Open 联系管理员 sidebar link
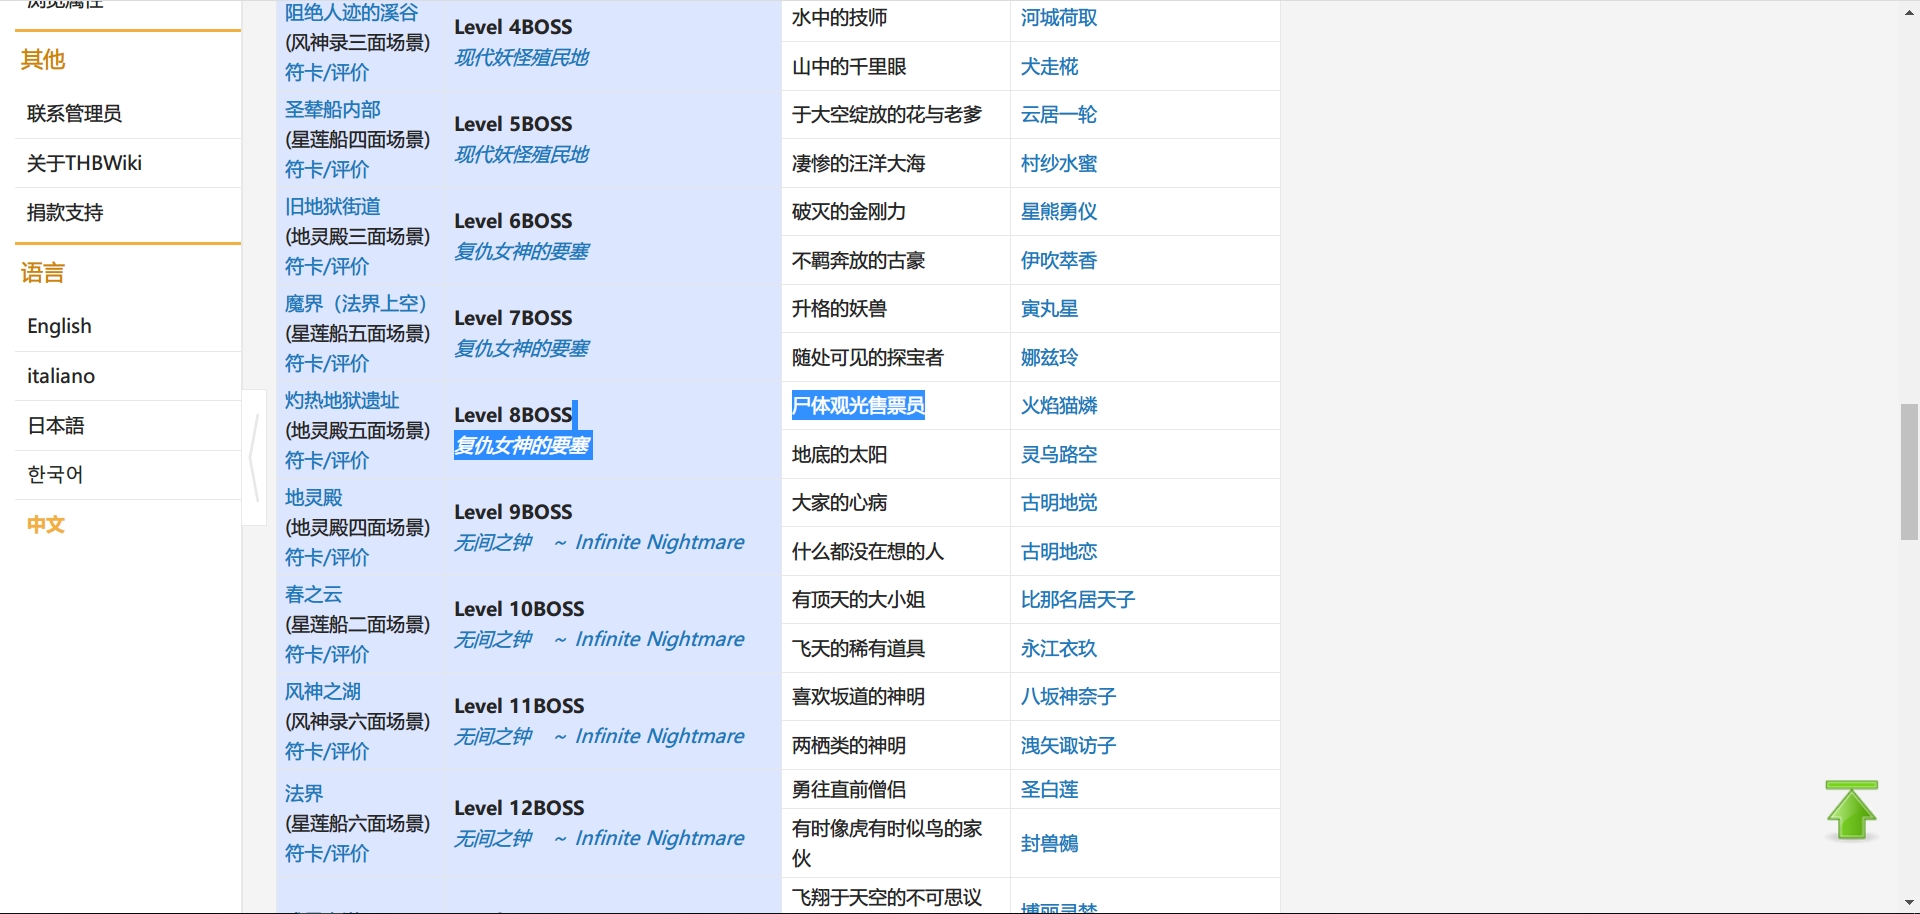This screenshot has width=1920, height=914. click(x=74, y=114)
